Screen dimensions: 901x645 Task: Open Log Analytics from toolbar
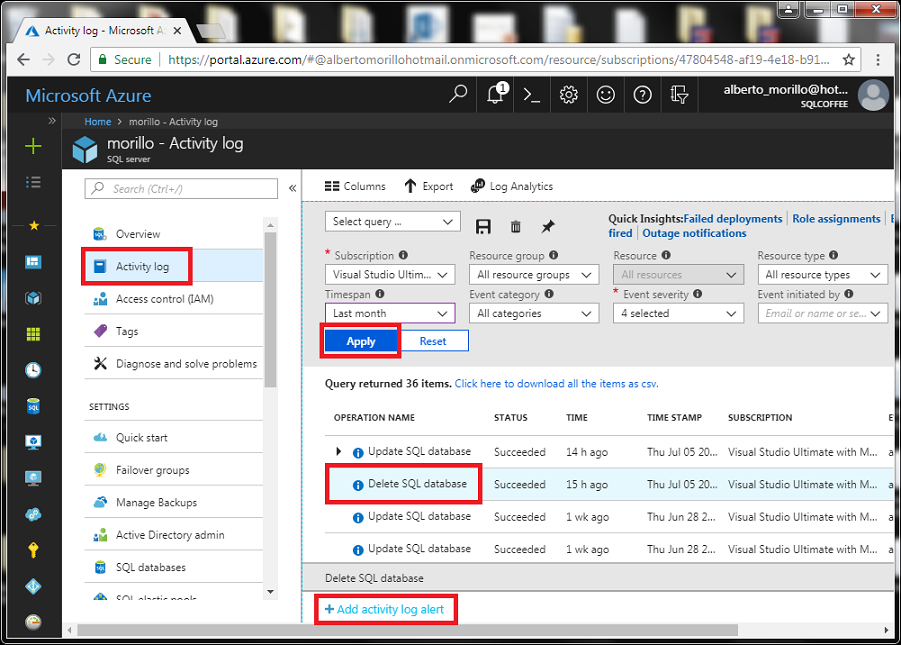pyautogui.click(x=512, y=186)
